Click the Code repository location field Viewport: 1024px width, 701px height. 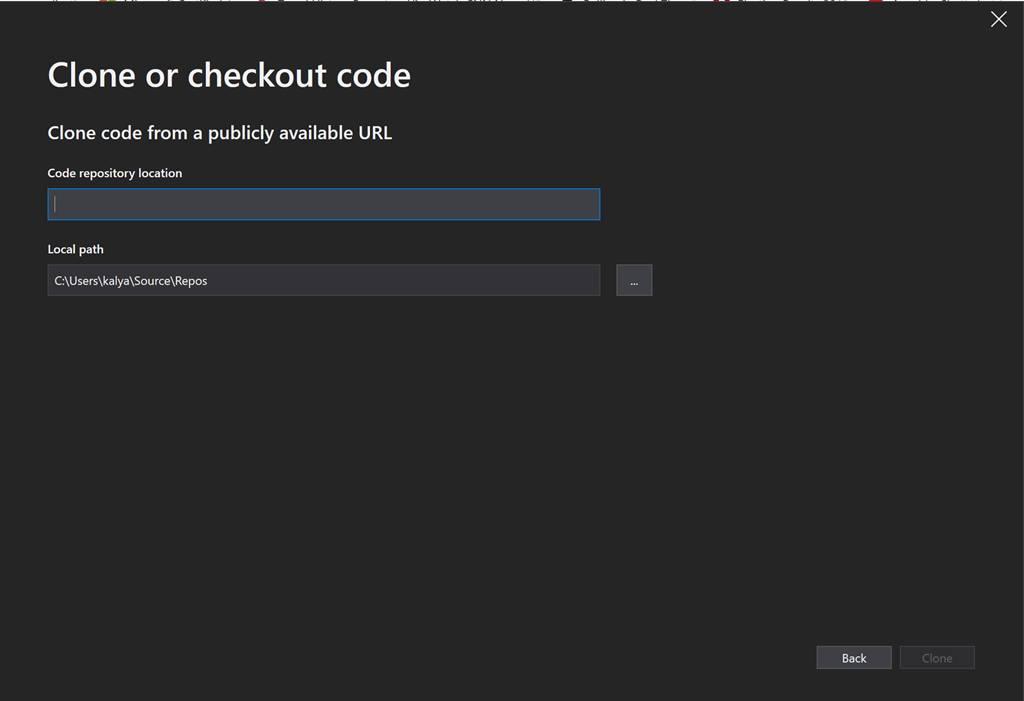(x=323, y=204)
